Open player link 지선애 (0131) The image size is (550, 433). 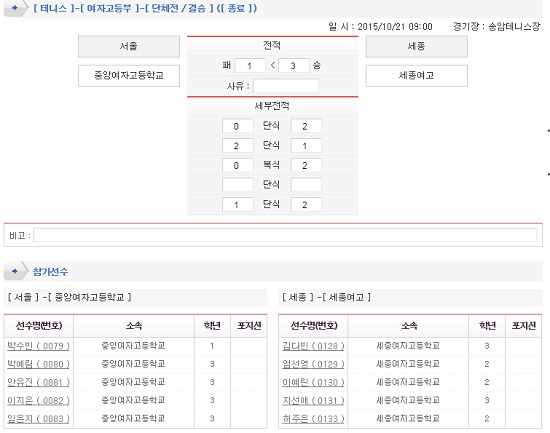313,400
